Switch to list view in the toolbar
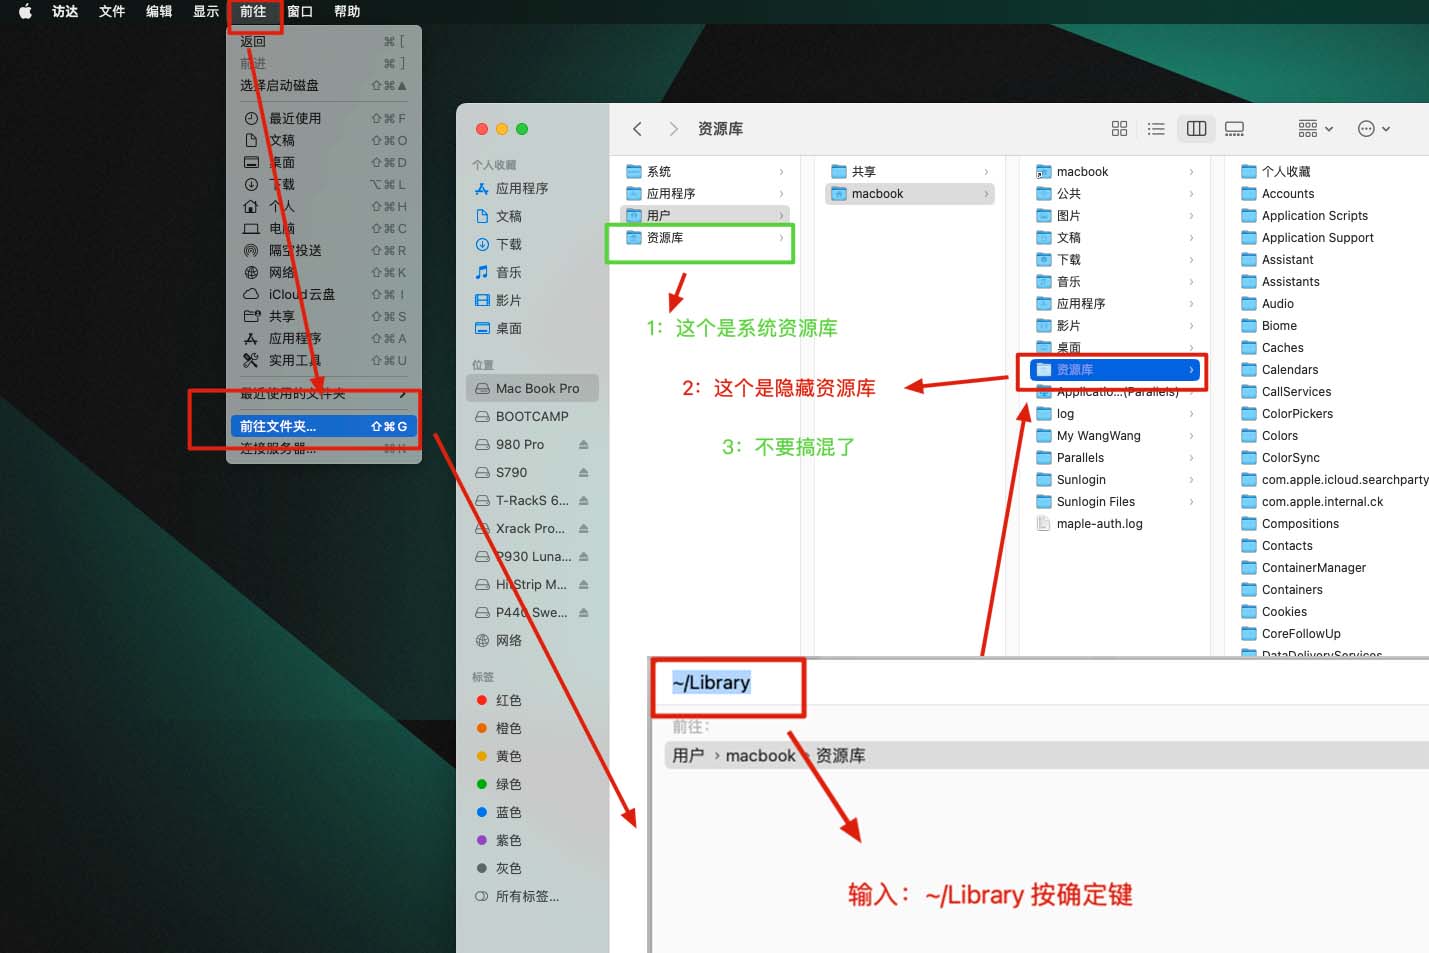Screen dimensions: 1429x953 pos(1156,128)
